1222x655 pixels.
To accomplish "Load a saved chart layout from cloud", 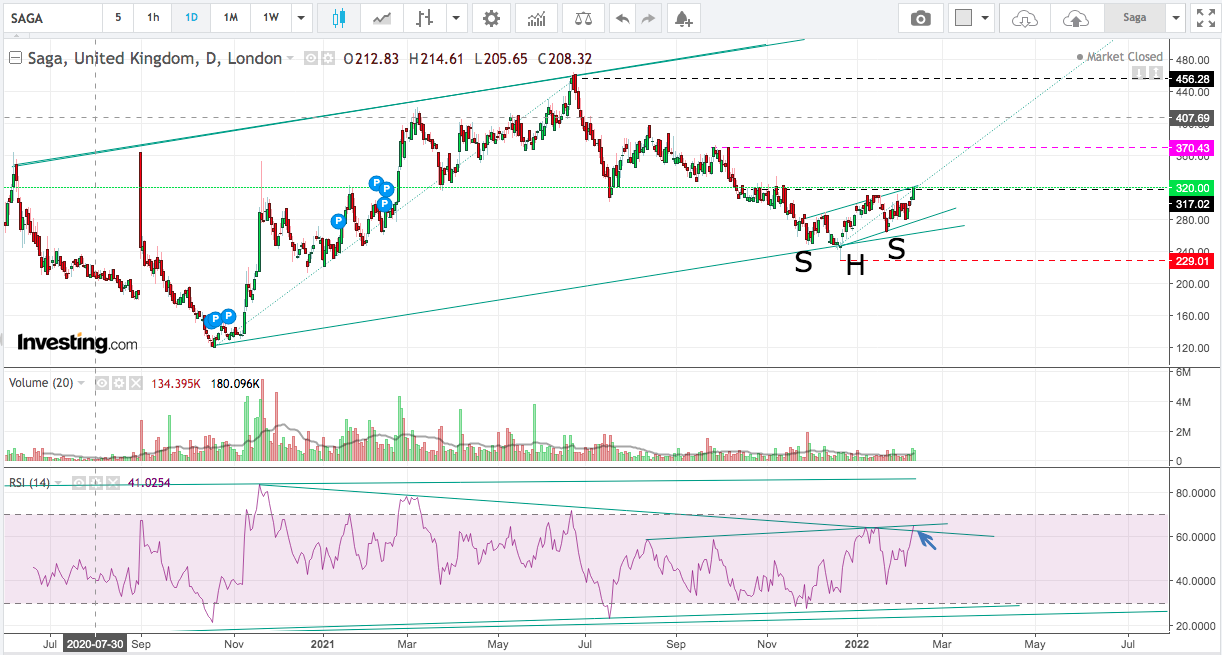I will 1025,18.
